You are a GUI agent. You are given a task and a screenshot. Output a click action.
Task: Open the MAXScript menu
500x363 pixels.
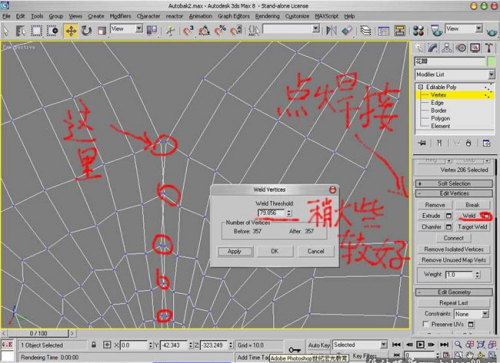tap(326, 16)
